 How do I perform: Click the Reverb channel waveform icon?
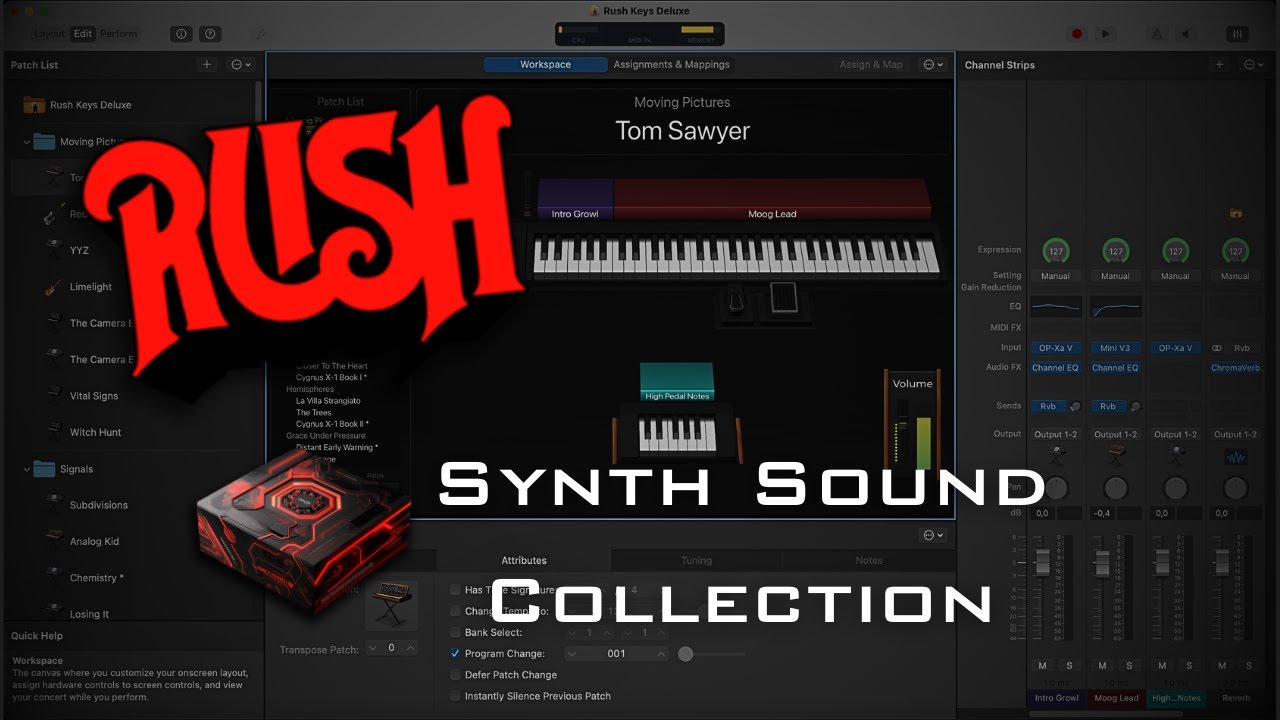click(x=1235, y=456)
